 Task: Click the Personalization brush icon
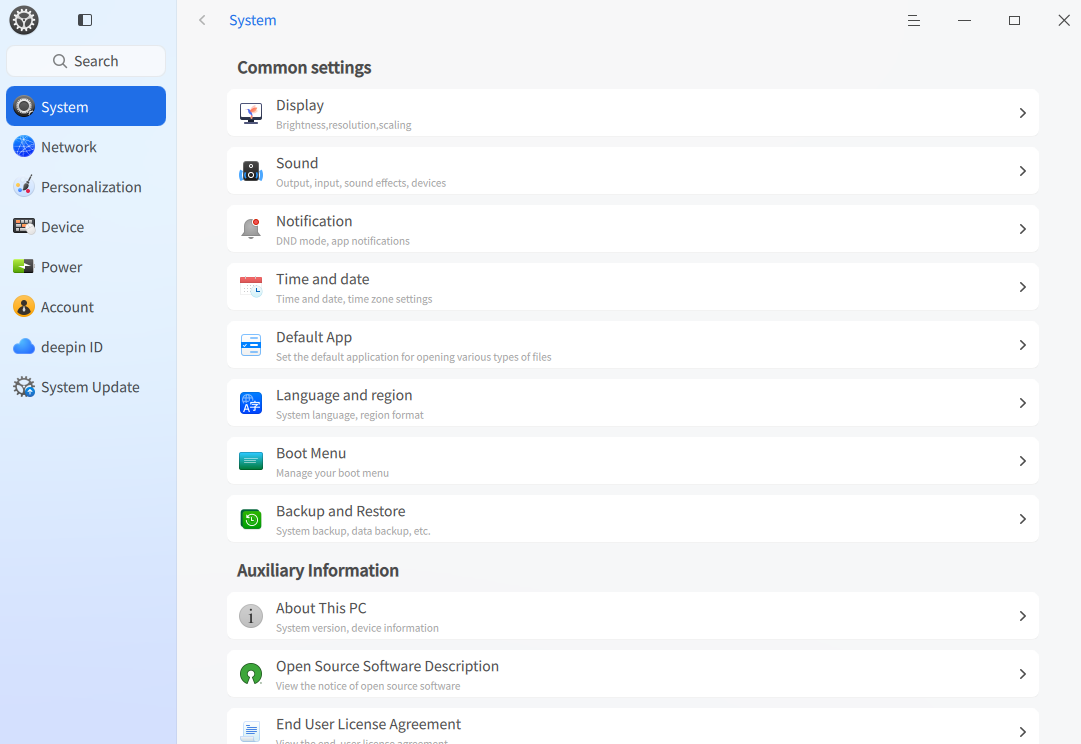click(x=24, y=186)
